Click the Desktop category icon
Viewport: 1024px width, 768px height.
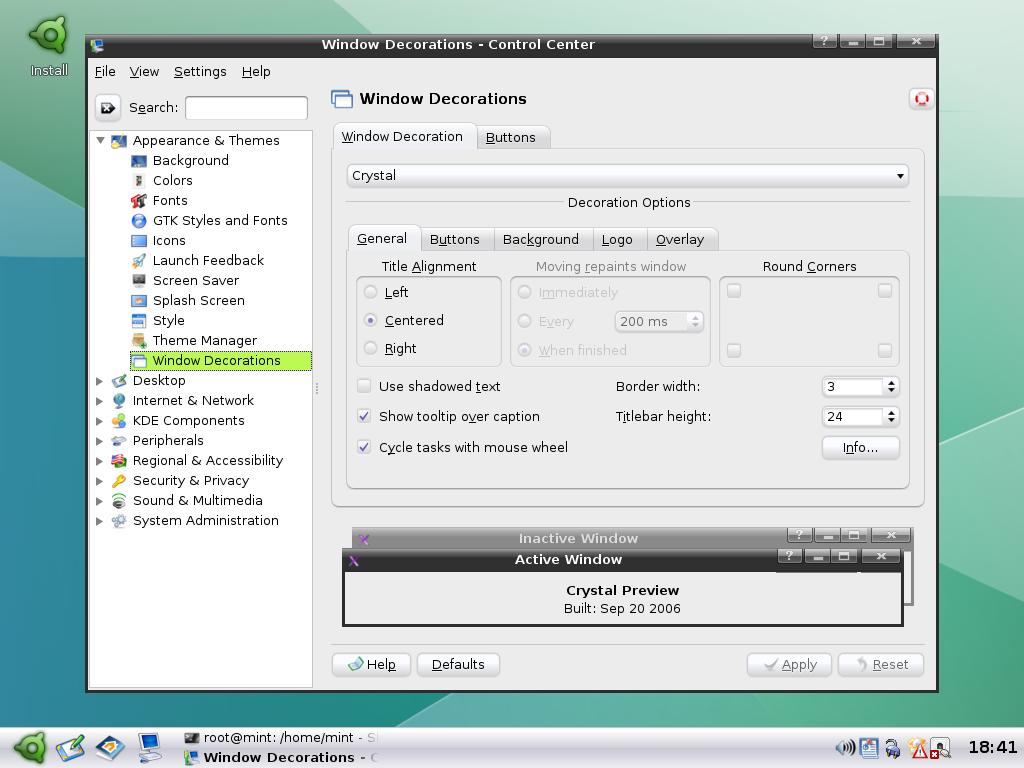[x=119, y=381]
